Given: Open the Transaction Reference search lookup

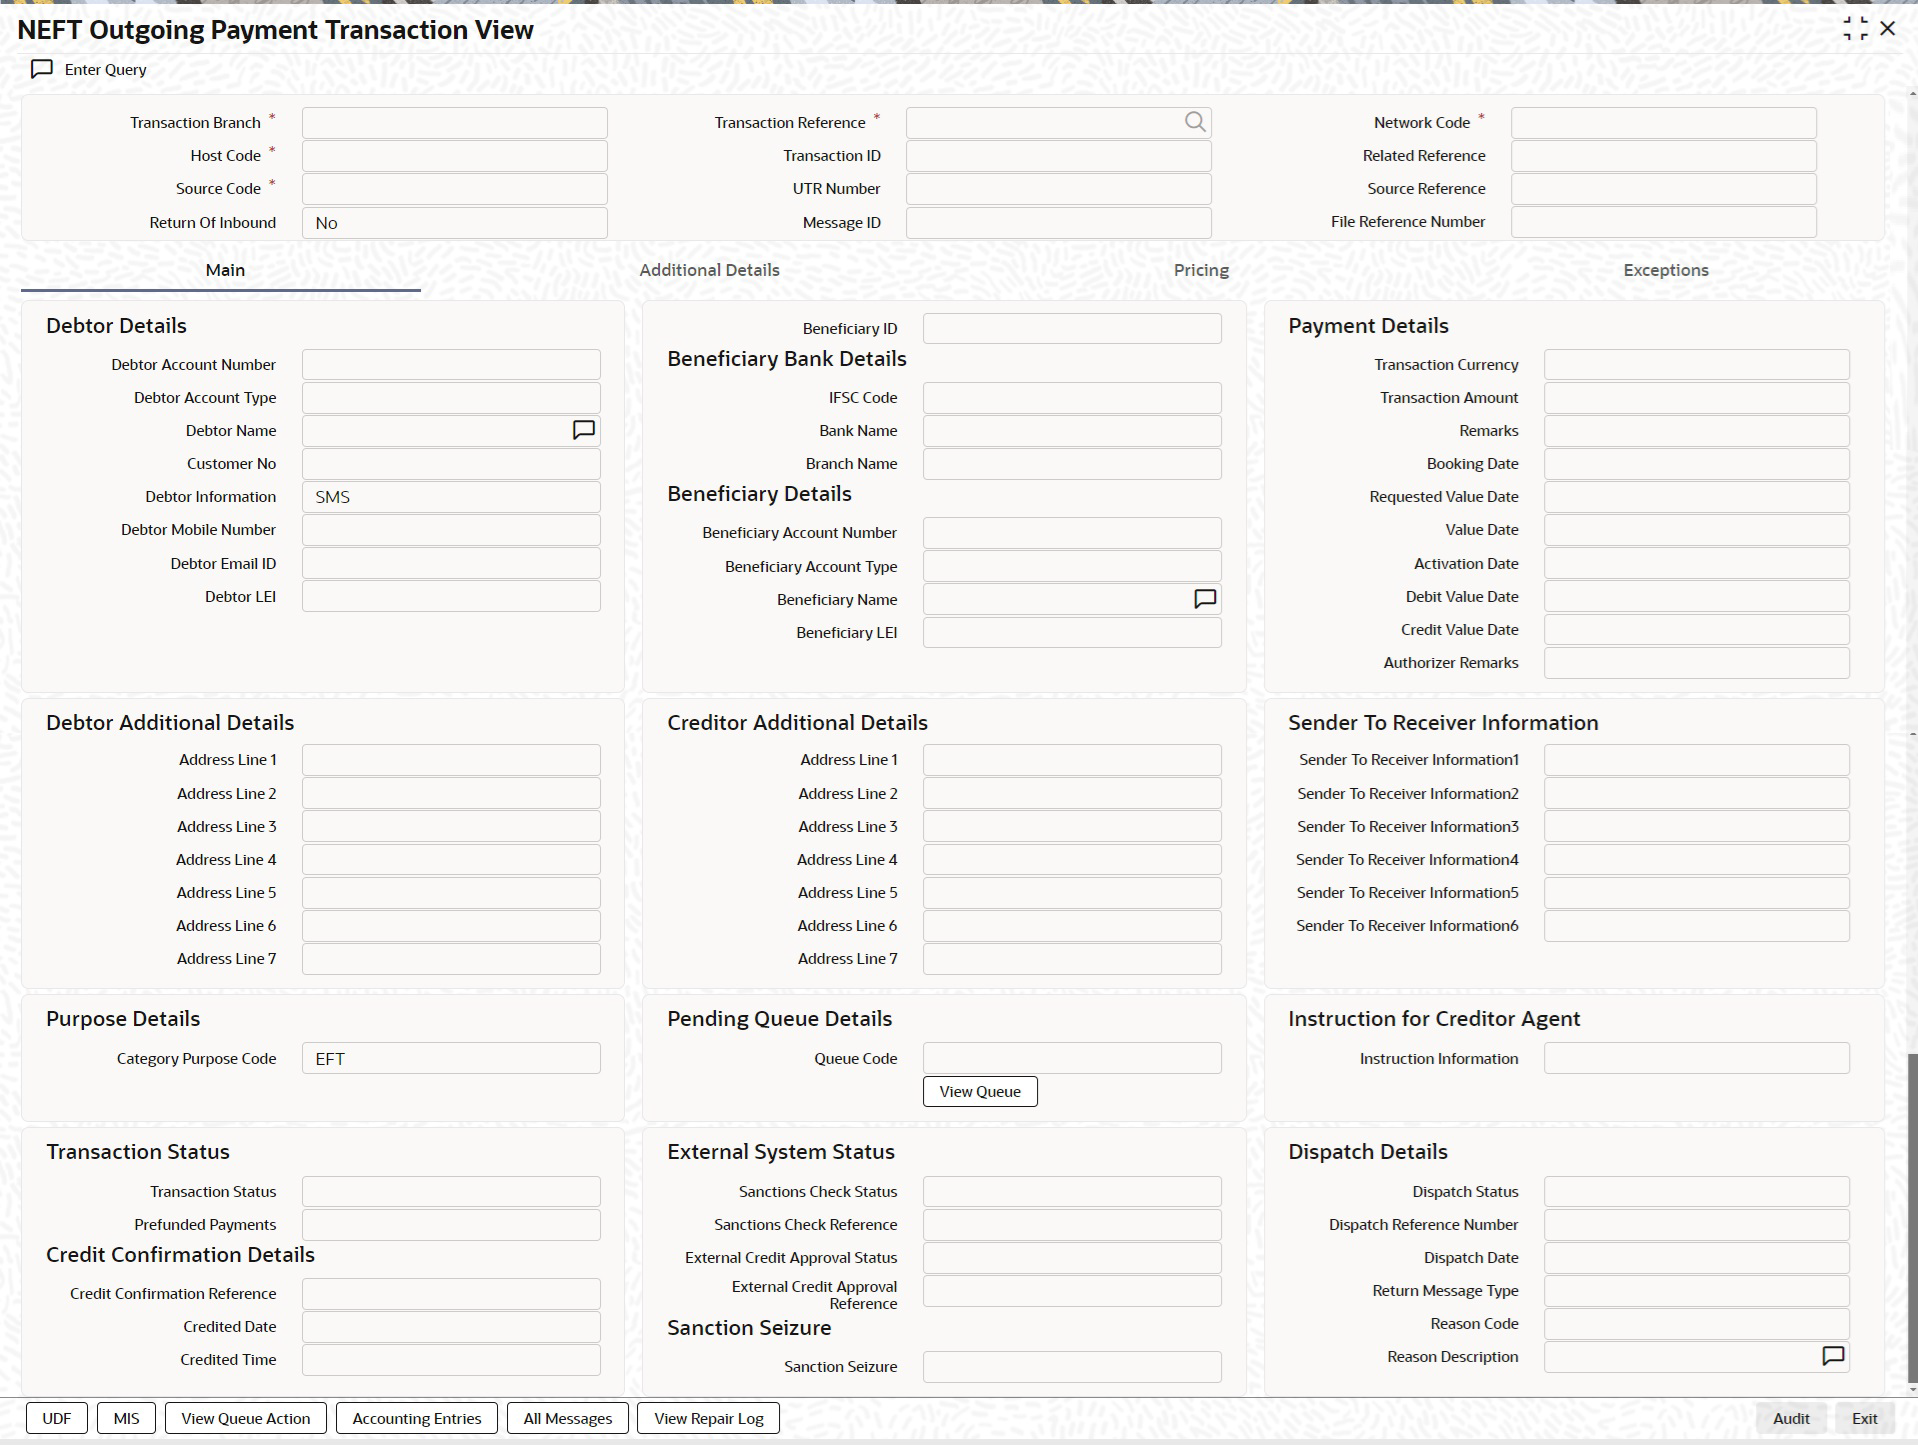Looking at the screenshot, I should coord(1194,122).
